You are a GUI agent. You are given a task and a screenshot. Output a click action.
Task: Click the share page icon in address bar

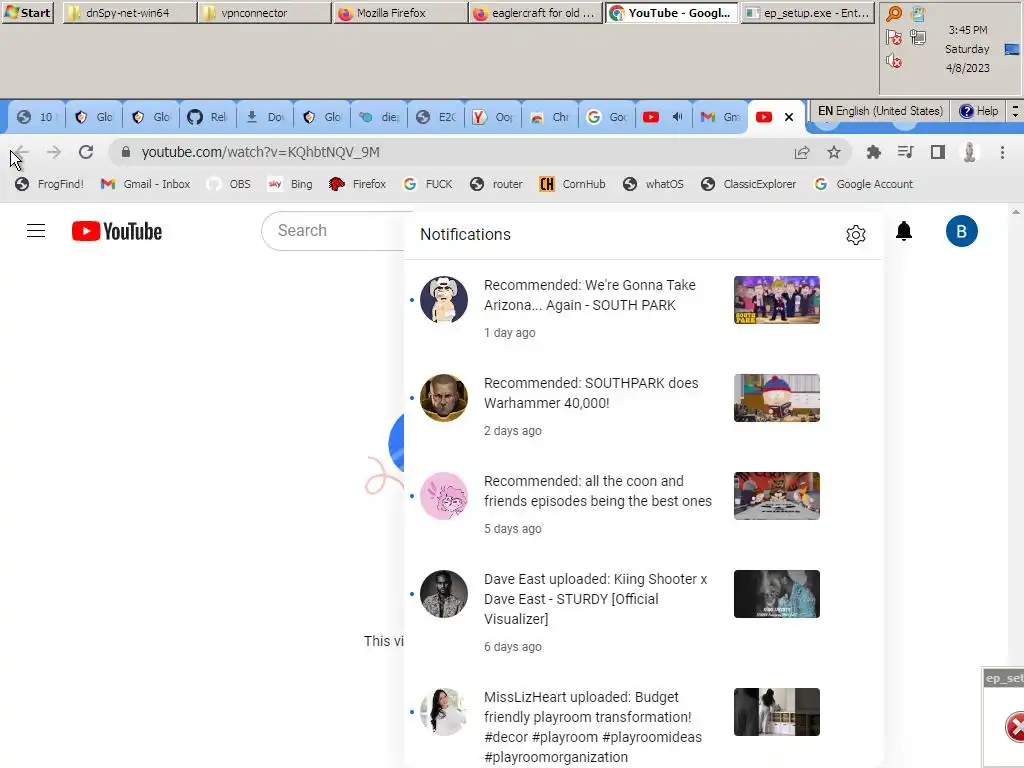(x=802, y=152)
